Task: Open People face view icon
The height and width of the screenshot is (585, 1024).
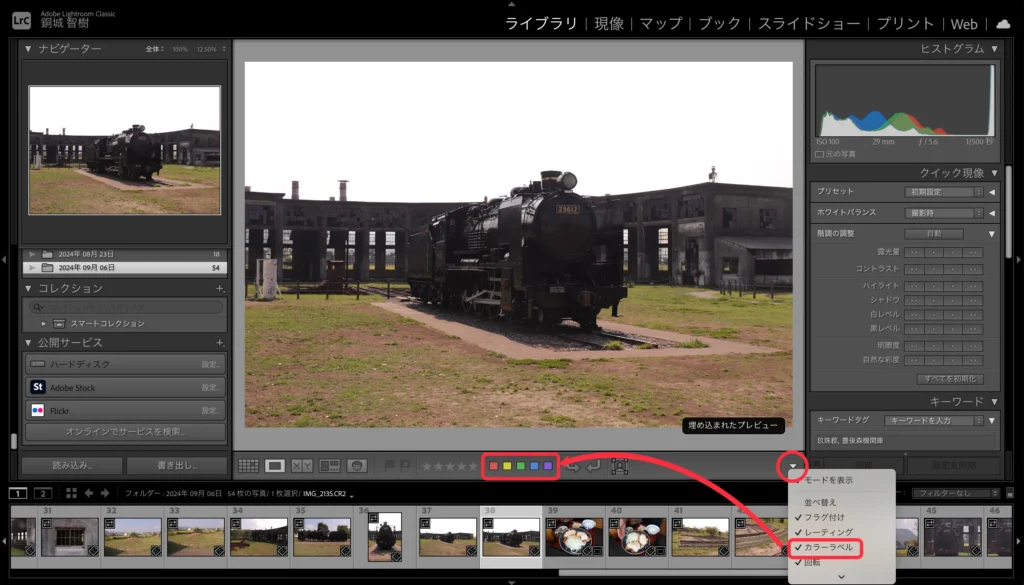Action: [357, 466]
